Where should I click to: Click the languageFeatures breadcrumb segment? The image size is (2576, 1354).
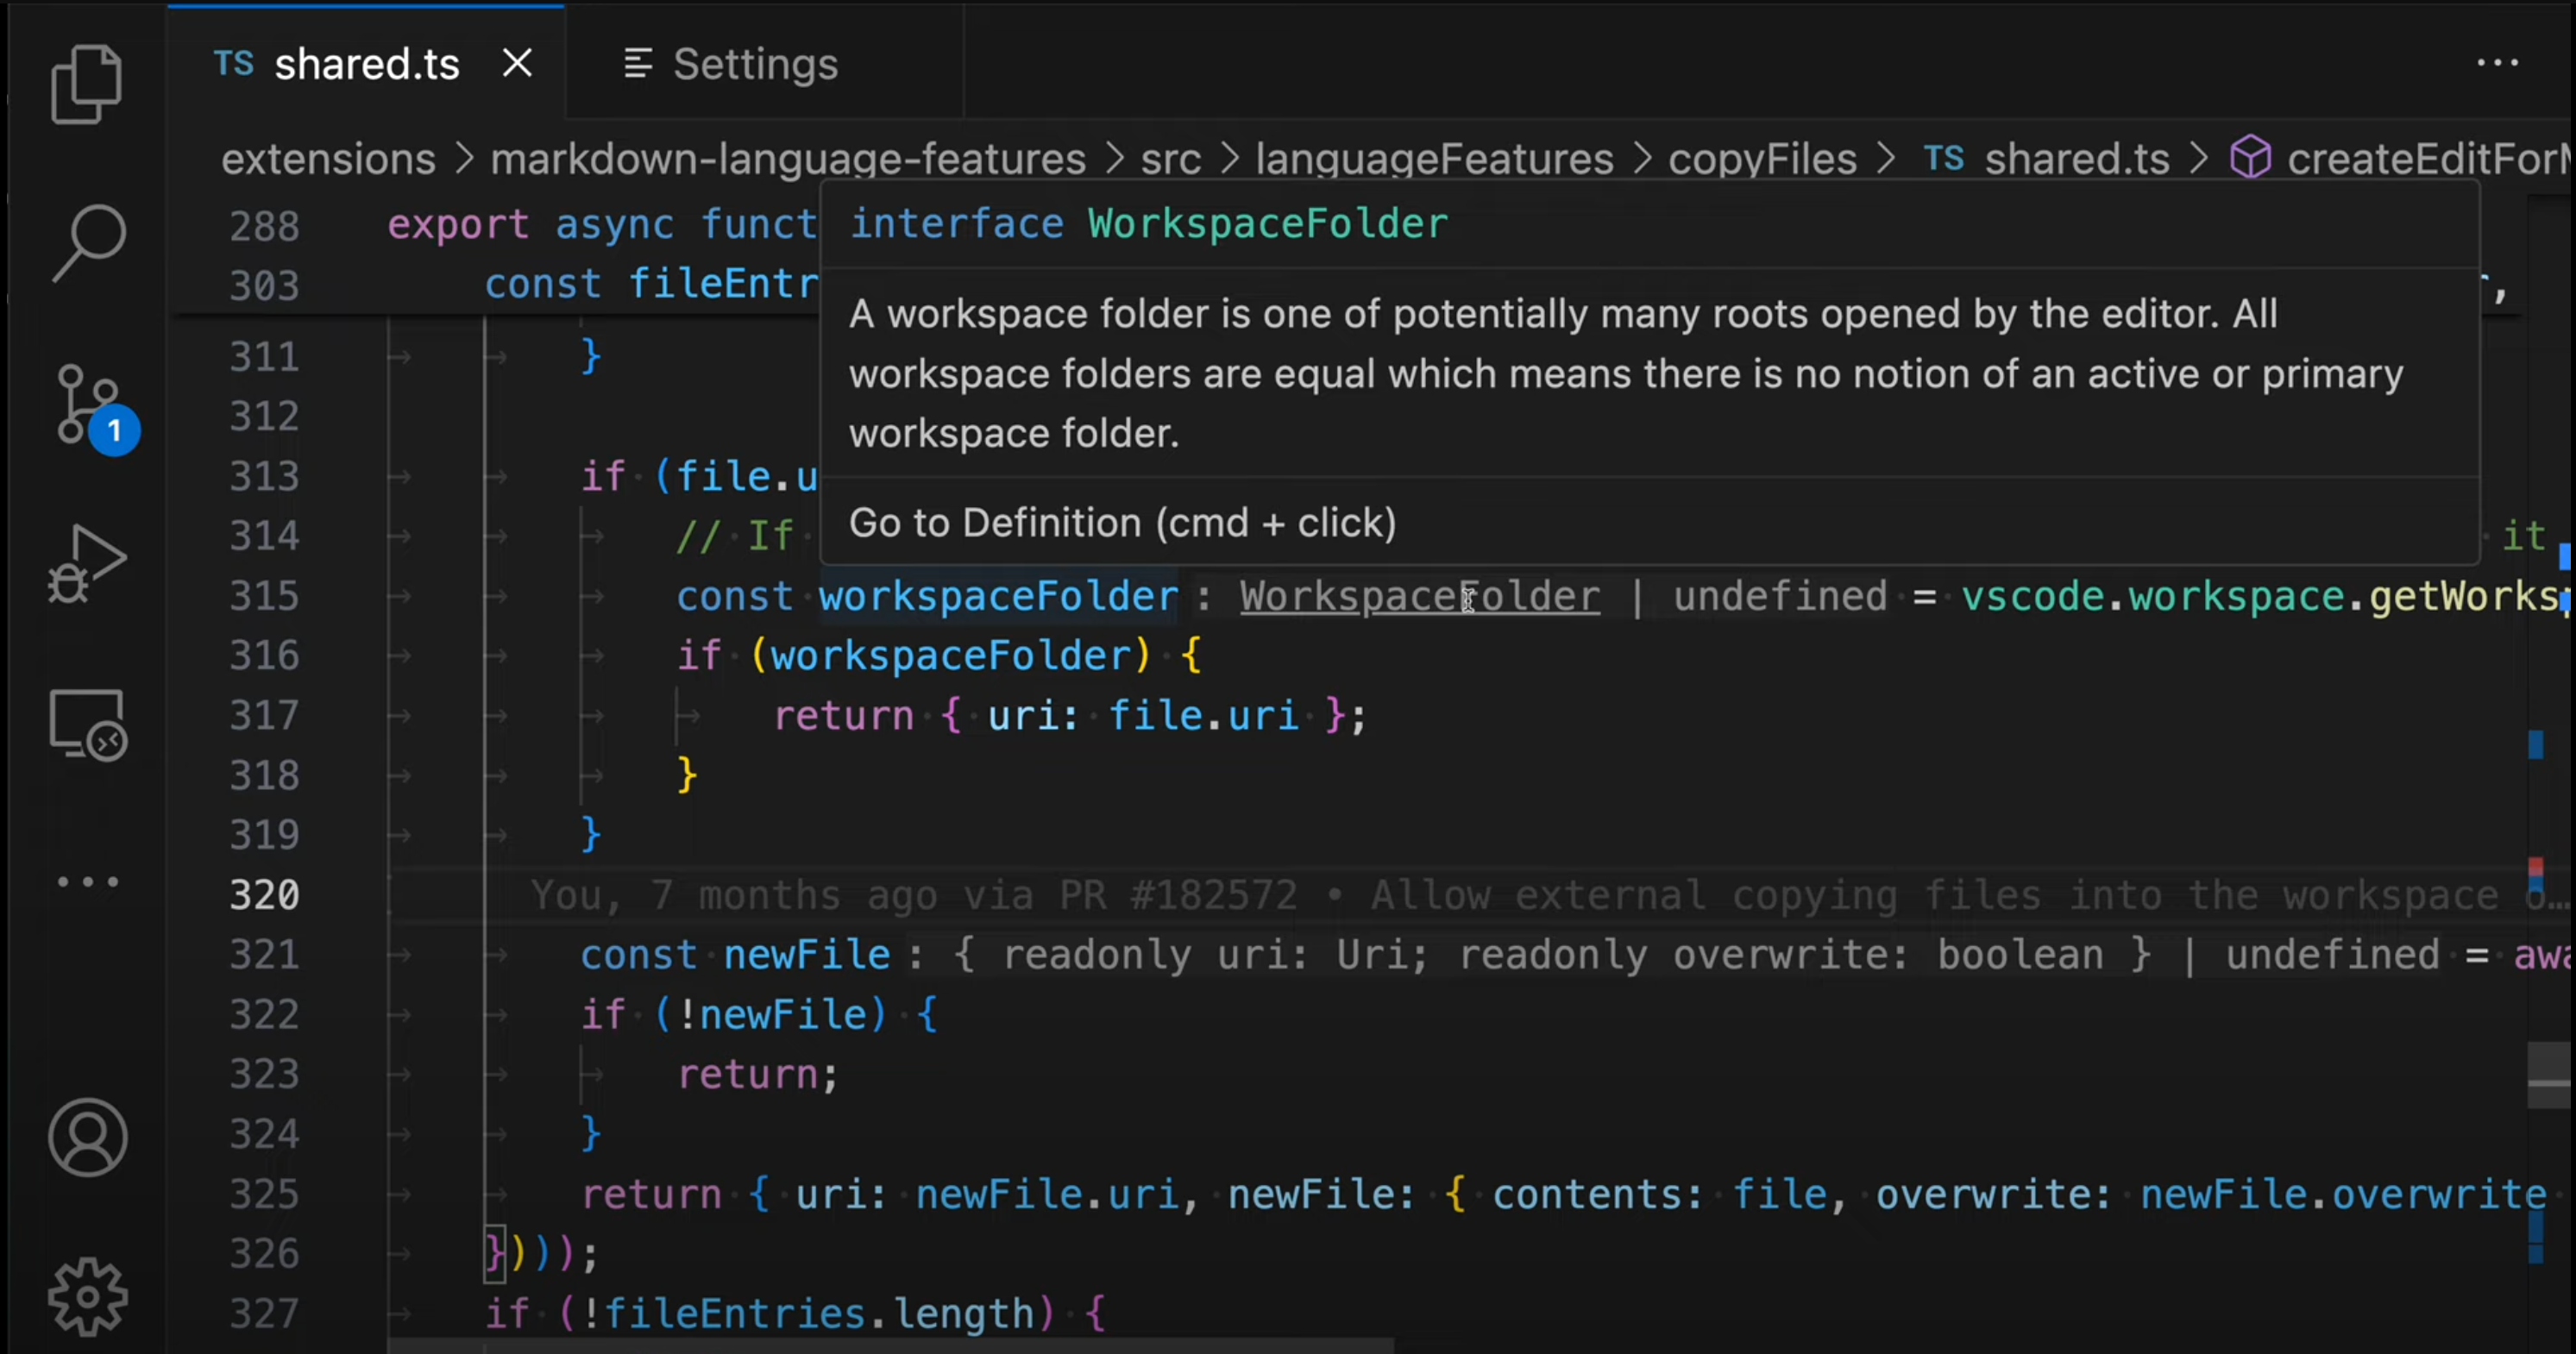click(x=1434, y=159)
